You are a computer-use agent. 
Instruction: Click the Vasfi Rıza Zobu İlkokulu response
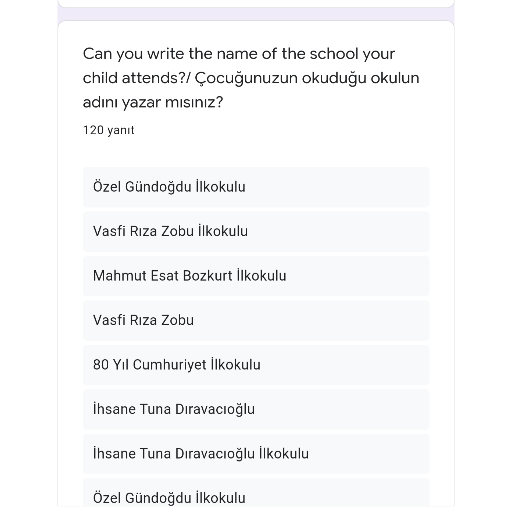coord(256,231)
